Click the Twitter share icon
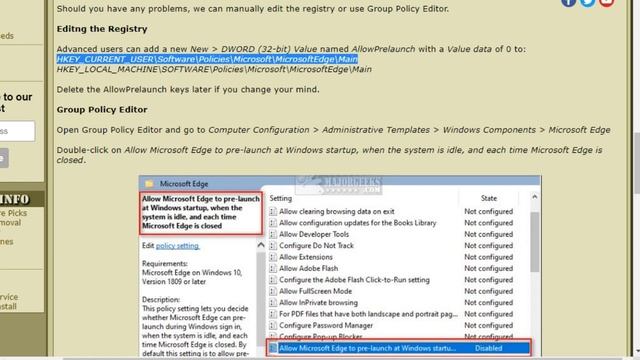This screenshot has height=360, width=640. [x=587, y=2]
